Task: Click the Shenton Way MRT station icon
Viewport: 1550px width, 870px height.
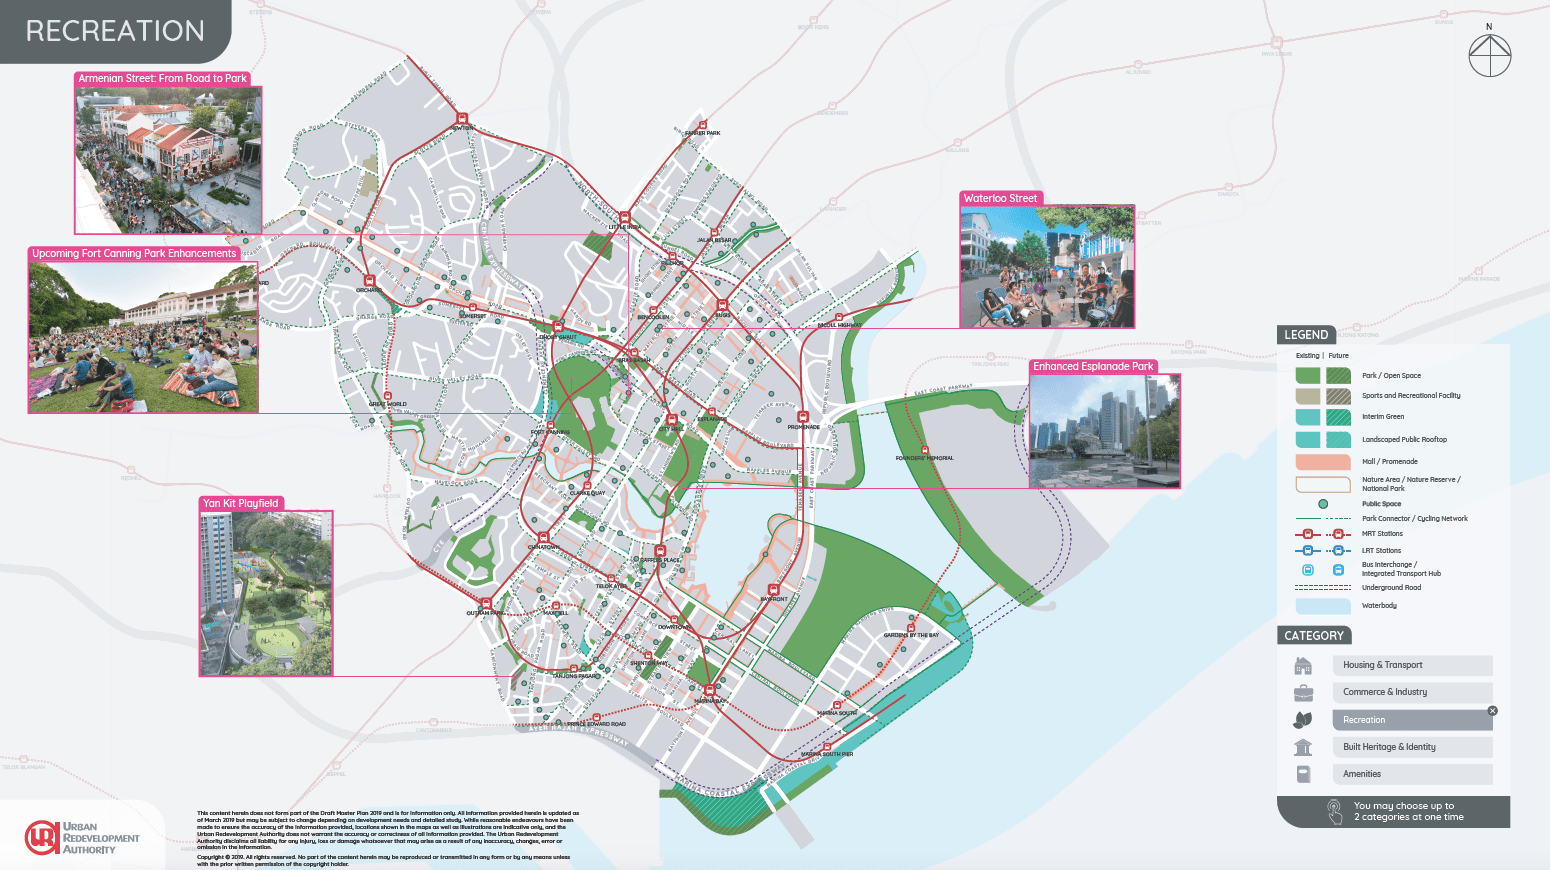Action: click(649, 655)
